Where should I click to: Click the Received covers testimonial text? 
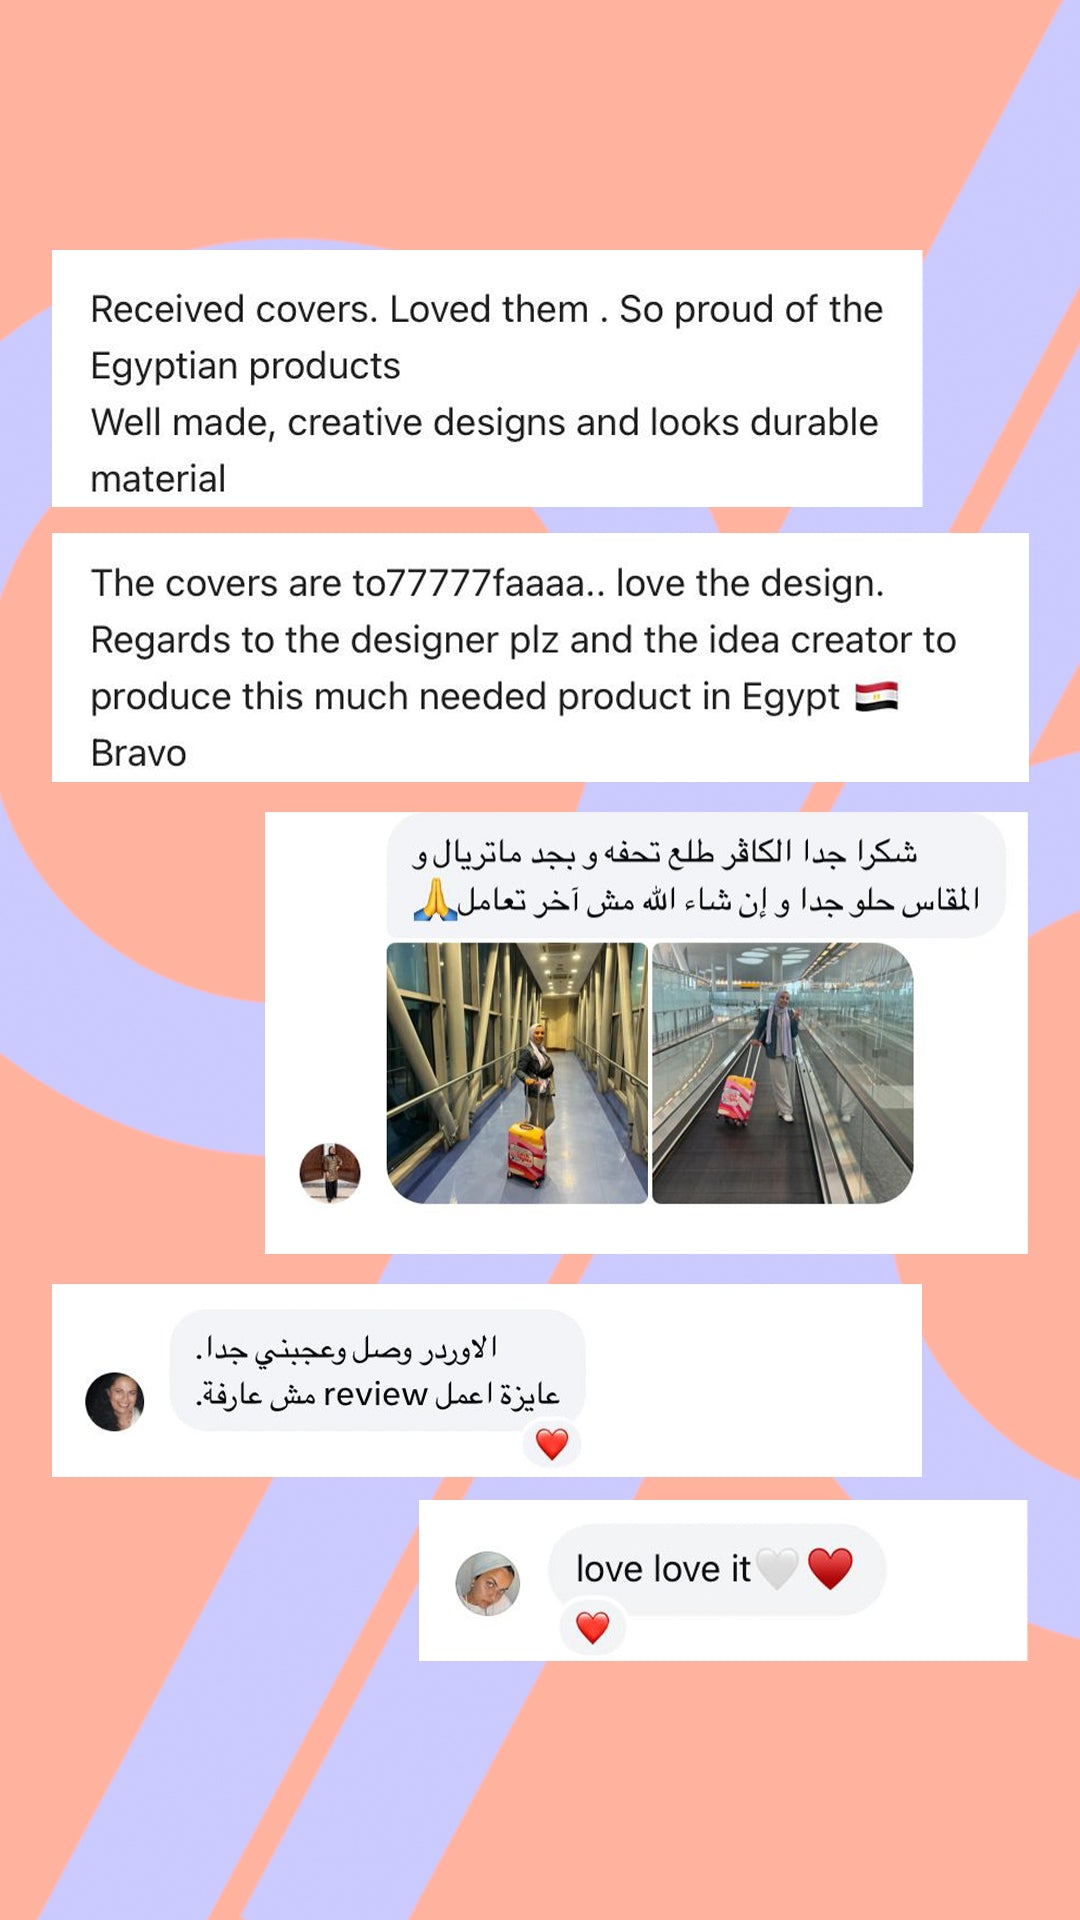click(487, 394)
